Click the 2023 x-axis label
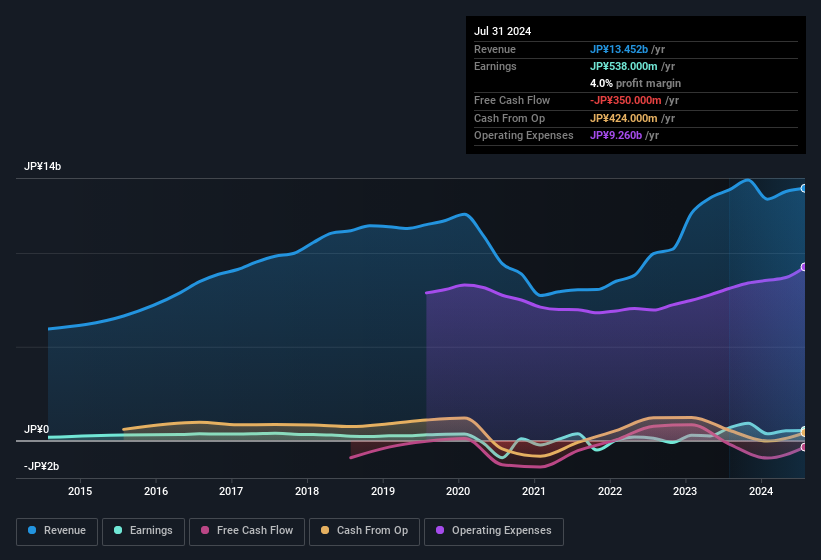This screenshot has width=821, height=560. [685, 491]
